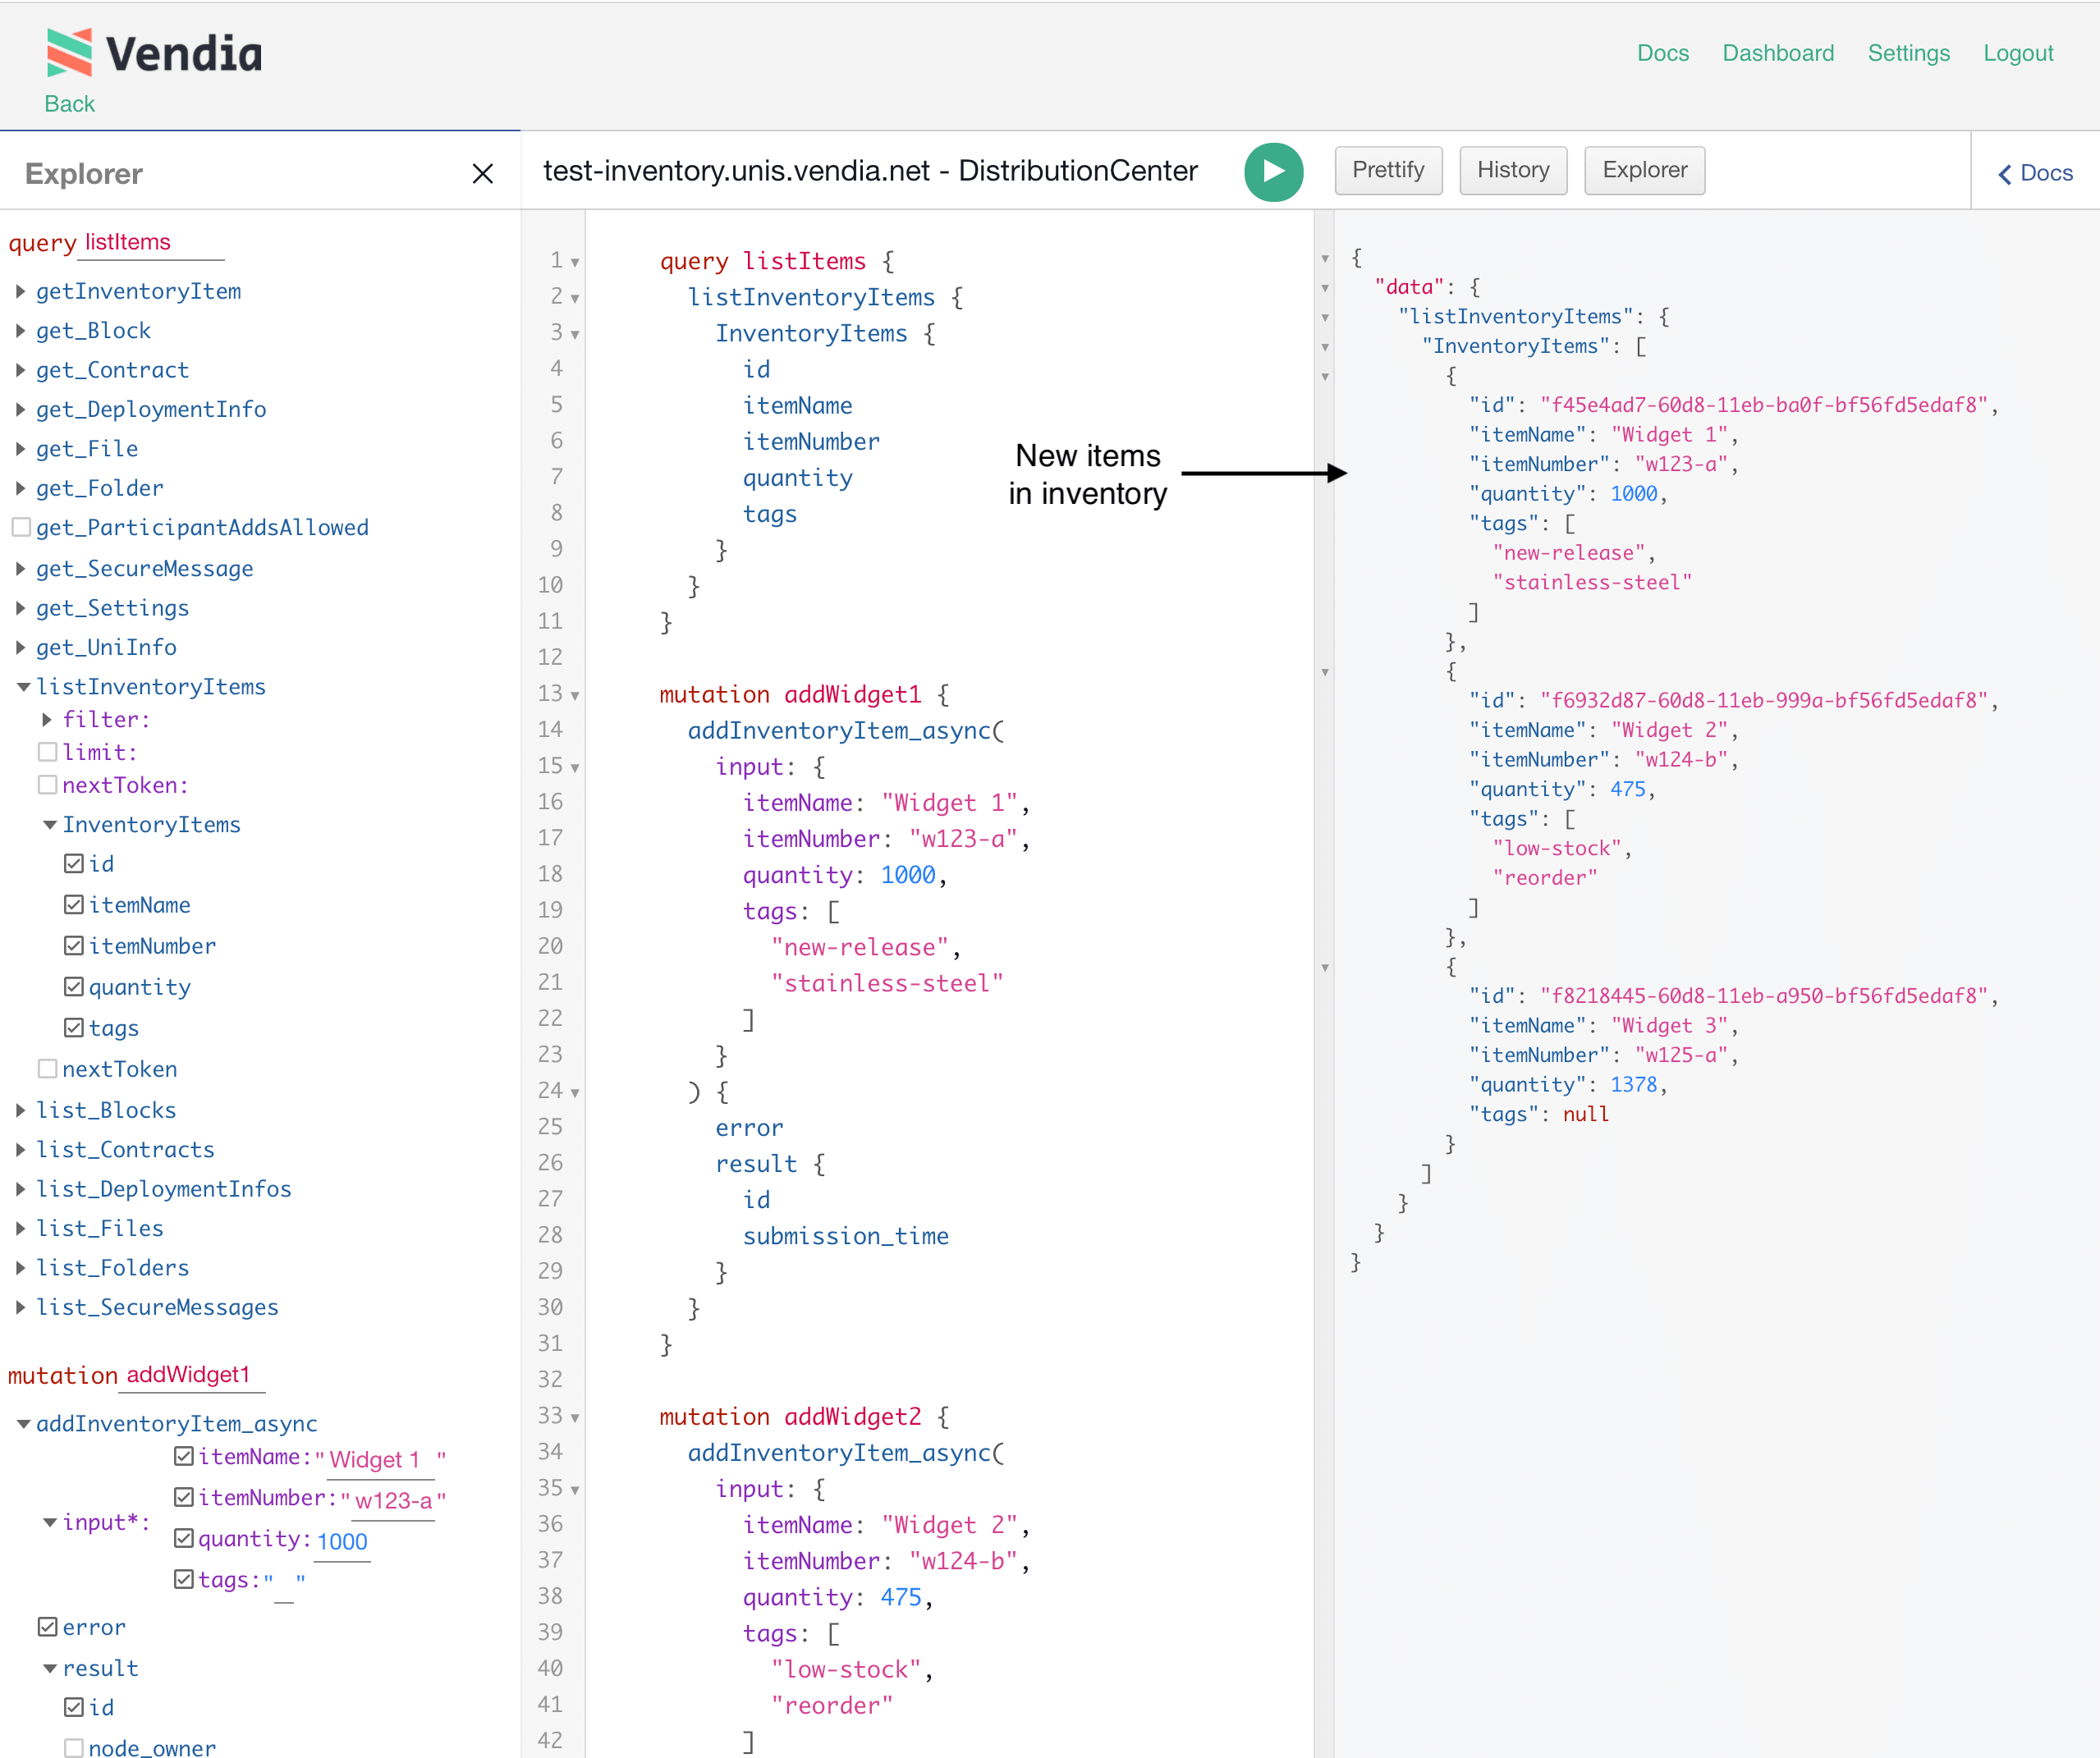Screen dimensions: 2100x1758
Task: Uncheck itemName: input argument checkbox
Action: tap(184, 1456)
